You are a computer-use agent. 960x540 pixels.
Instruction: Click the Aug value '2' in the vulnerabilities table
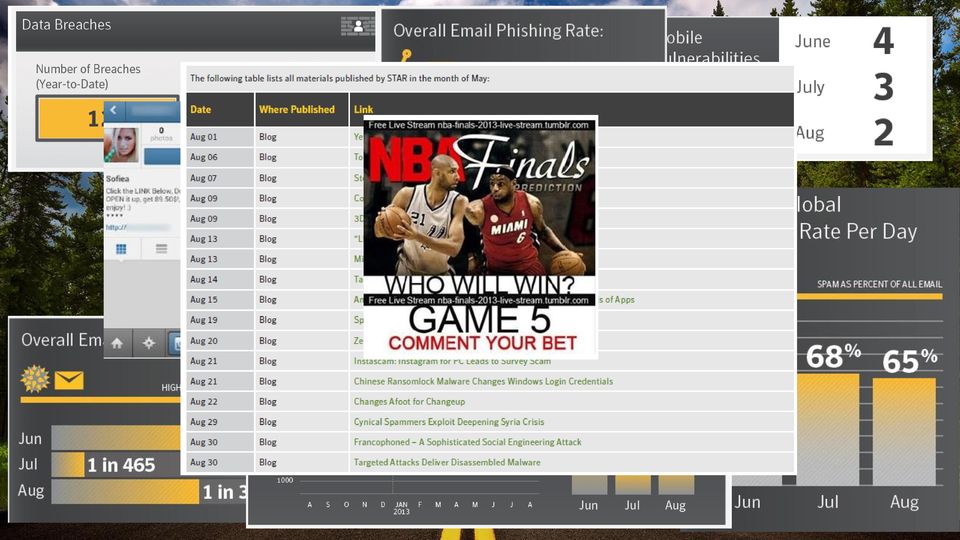pyautogui.click(x=883, y=132)
